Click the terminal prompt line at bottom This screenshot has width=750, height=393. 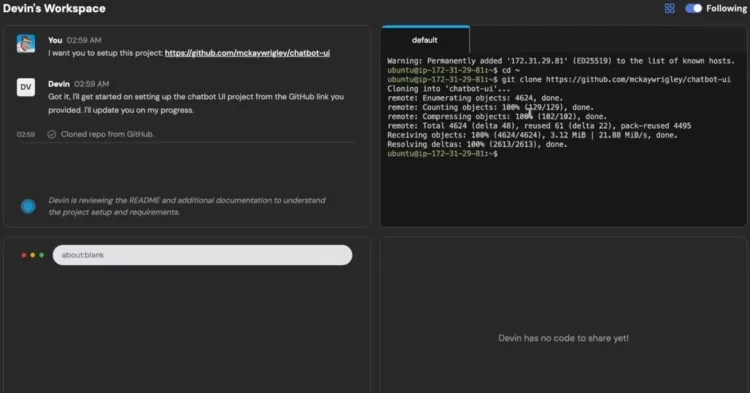tap(442, 153)
